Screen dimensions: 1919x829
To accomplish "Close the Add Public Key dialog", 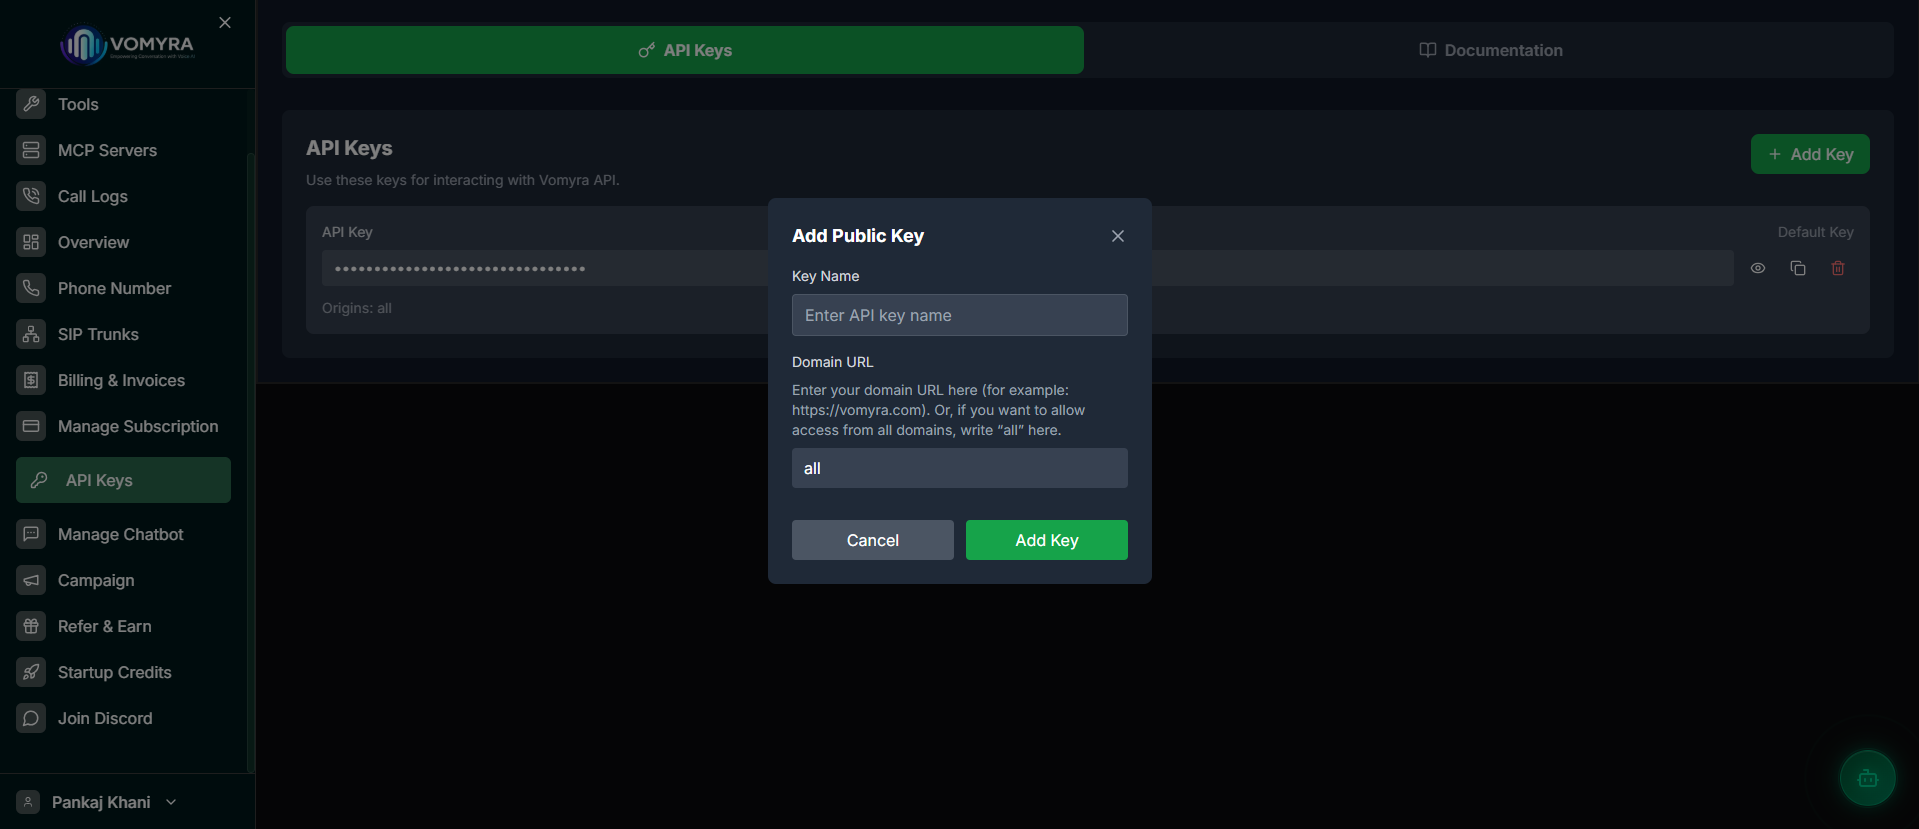I will pos(1118,236).
